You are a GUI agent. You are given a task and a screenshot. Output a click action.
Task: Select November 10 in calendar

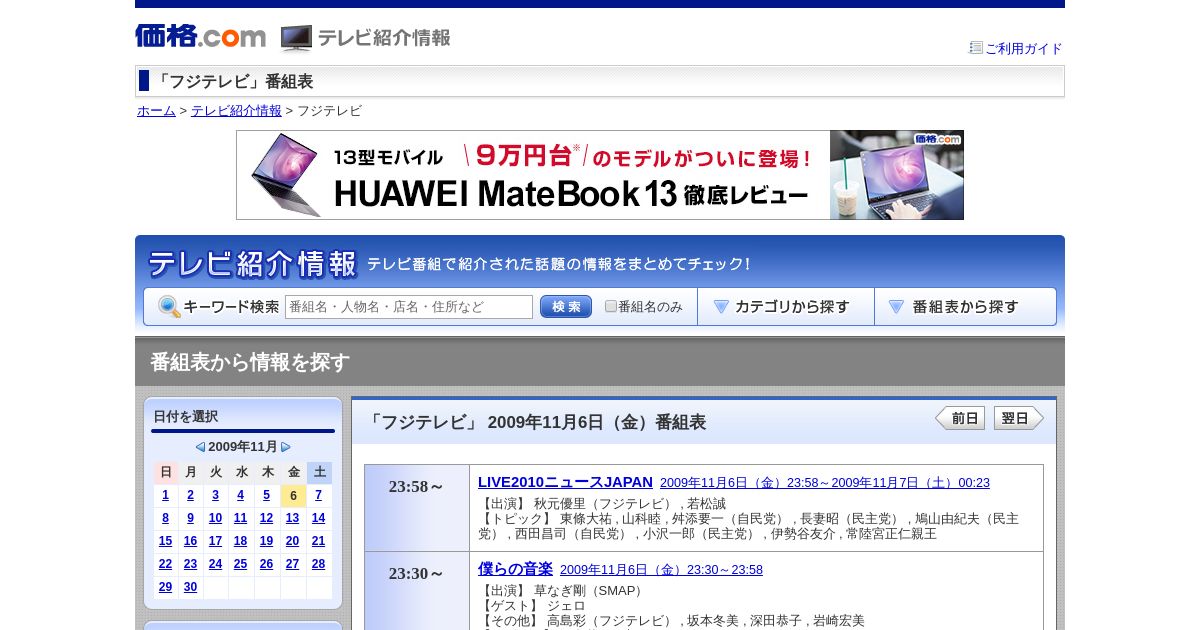215,518
